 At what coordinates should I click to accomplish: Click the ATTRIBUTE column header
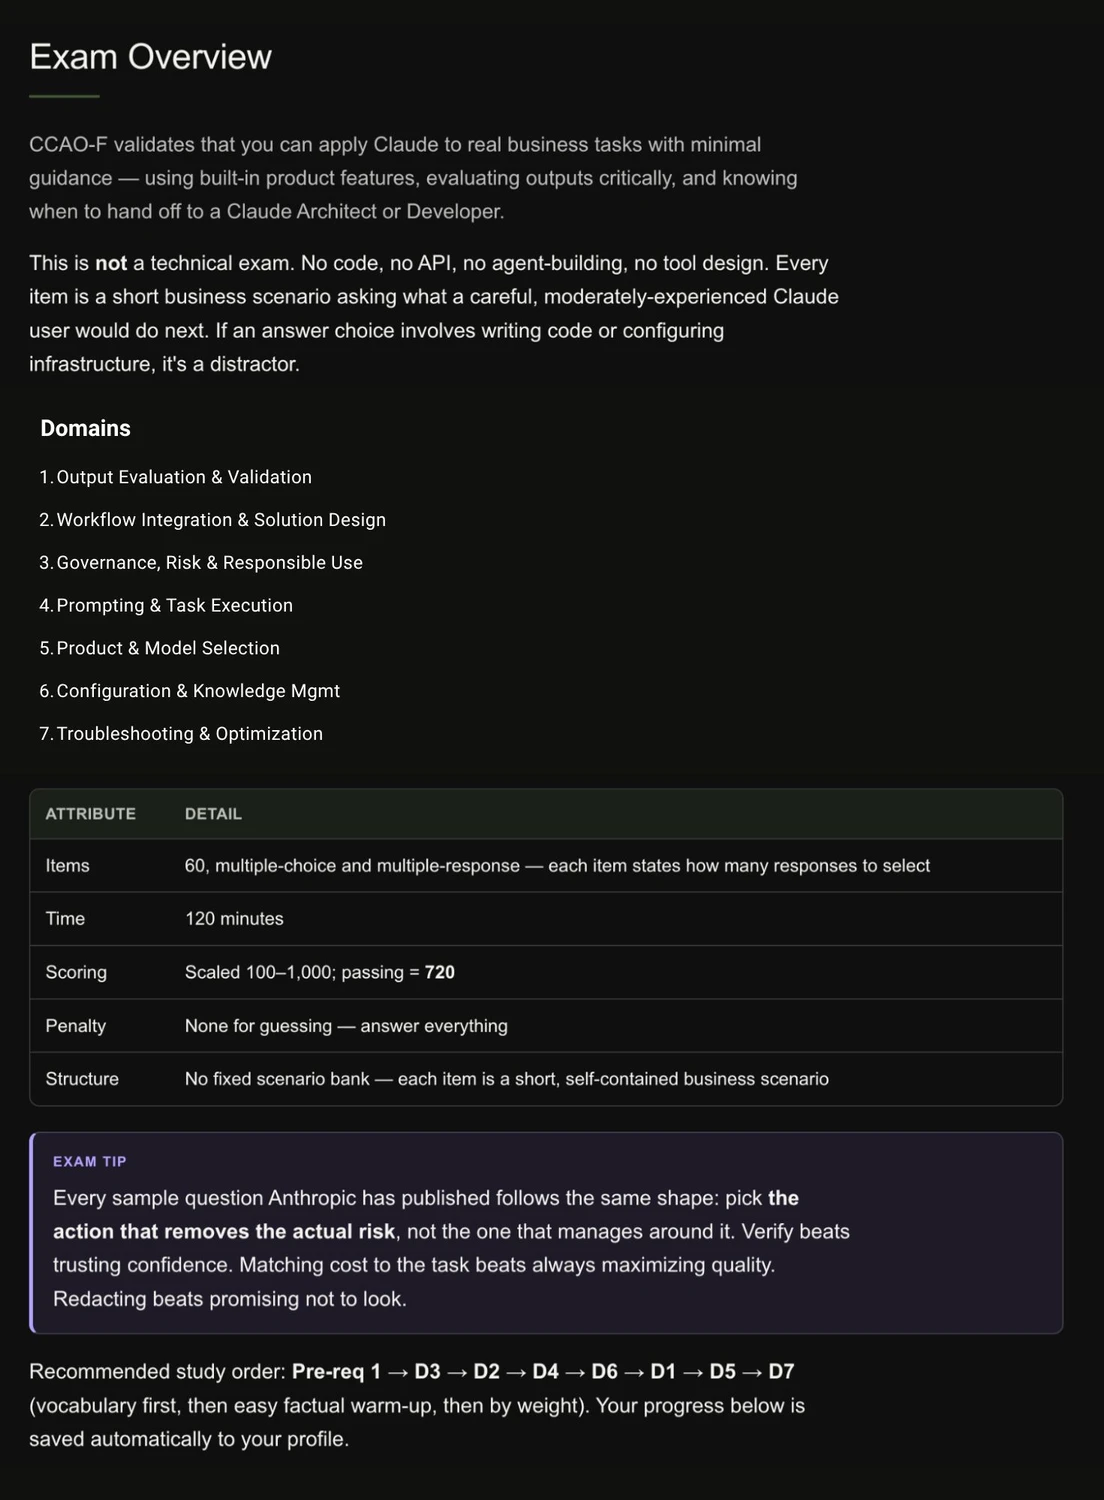(91, 814)
